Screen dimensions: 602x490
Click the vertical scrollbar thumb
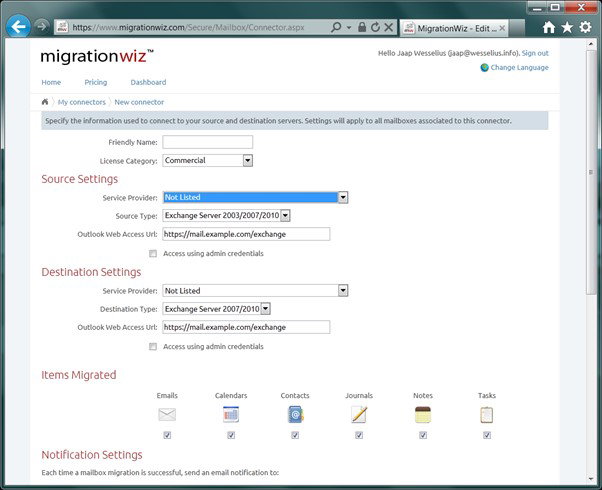tap(591, 172)
